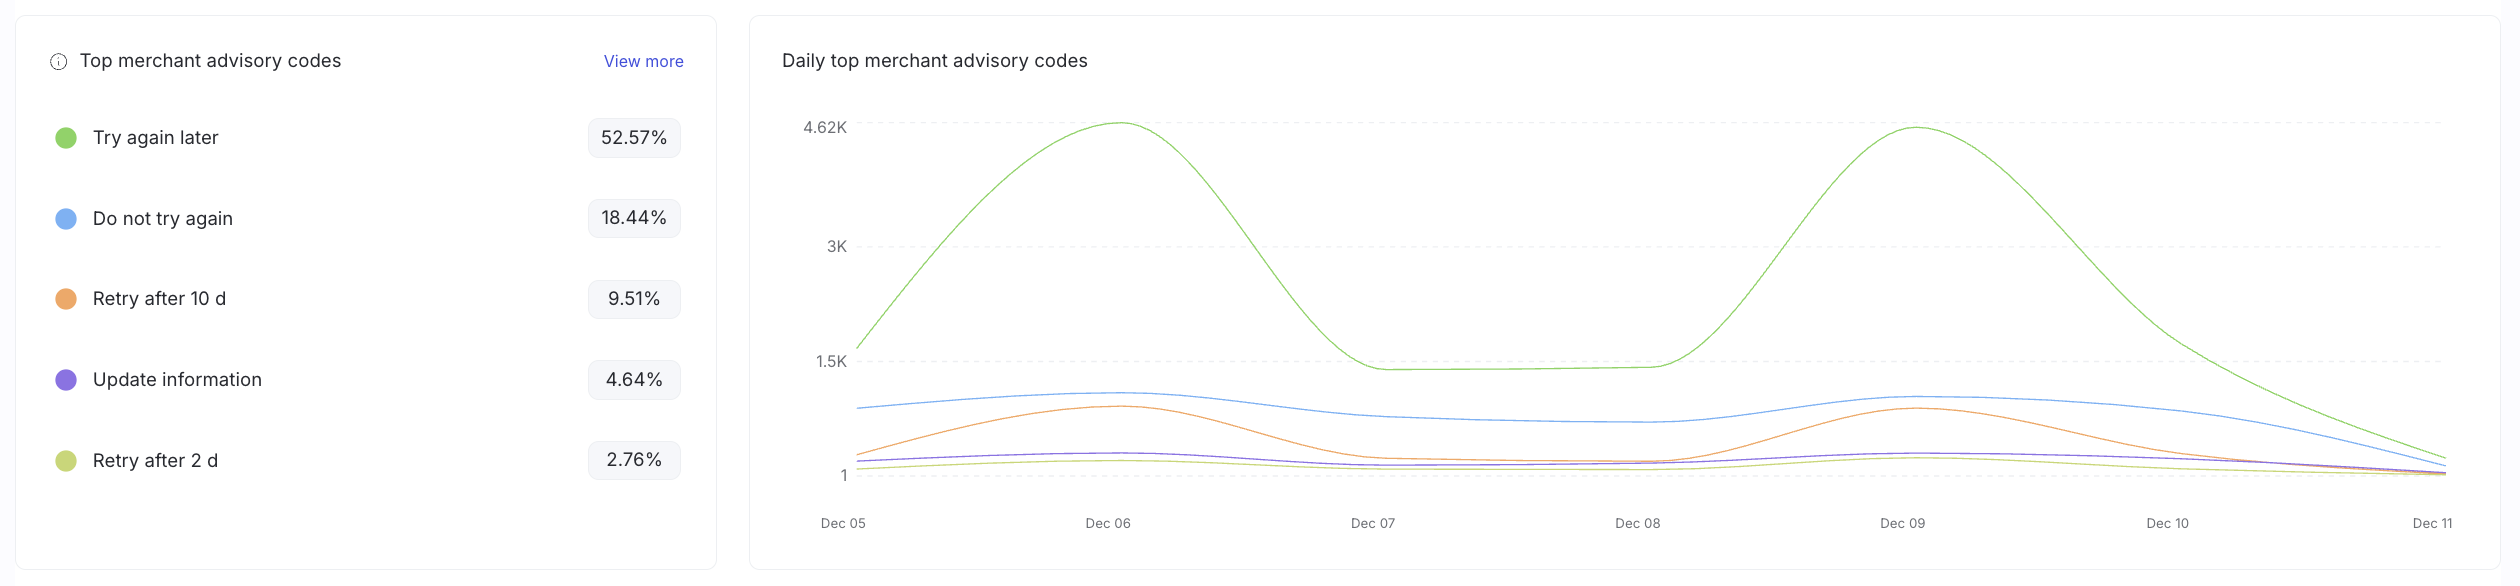Toggle the Do not try again series visibility

point(162,217)
